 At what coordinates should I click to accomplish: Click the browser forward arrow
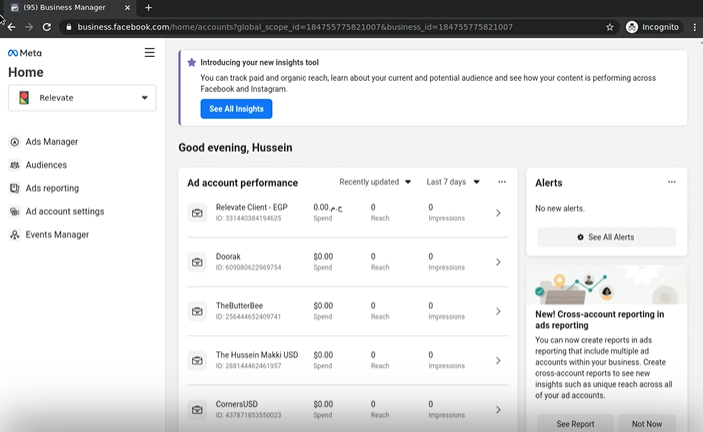pyautogui.click(x=29, y=27)
